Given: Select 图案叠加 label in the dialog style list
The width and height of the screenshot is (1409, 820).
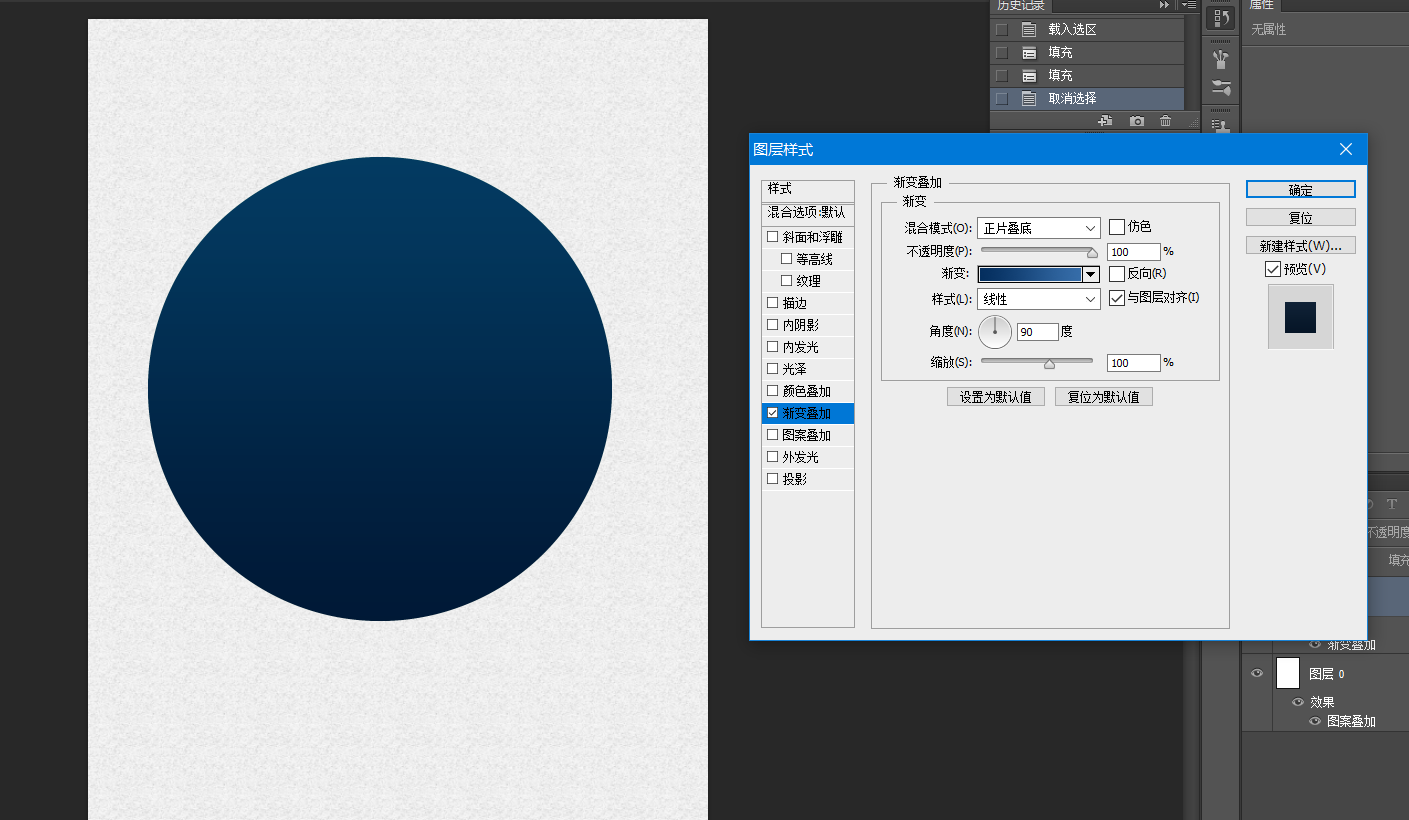Looking at the screenshot, I should click(807, 435).
